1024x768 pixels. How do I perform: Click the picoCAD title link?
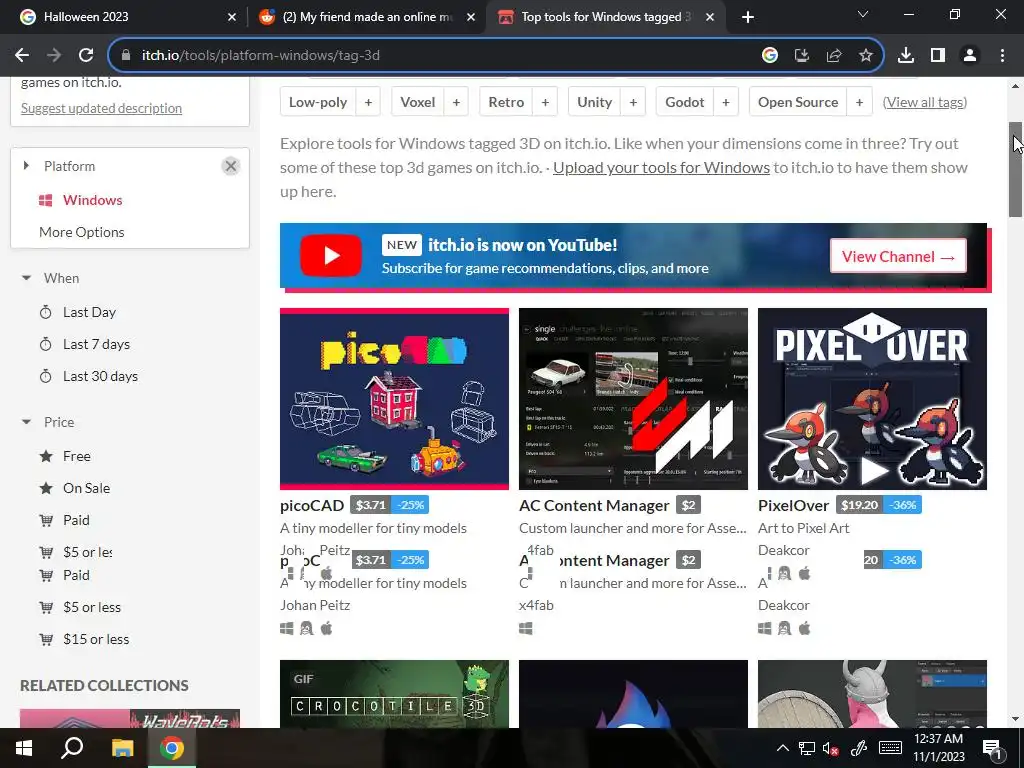(x=312, y=505)
